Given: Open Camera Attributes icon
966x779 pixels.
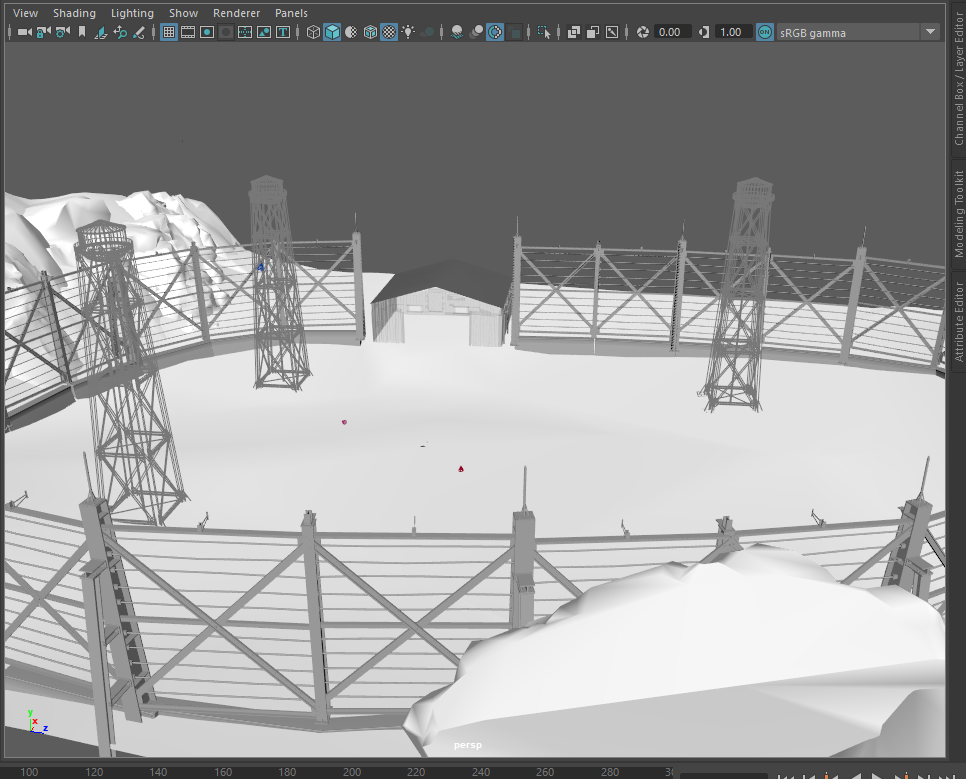Looking at the screenshot, I should [x=63, y=32].
